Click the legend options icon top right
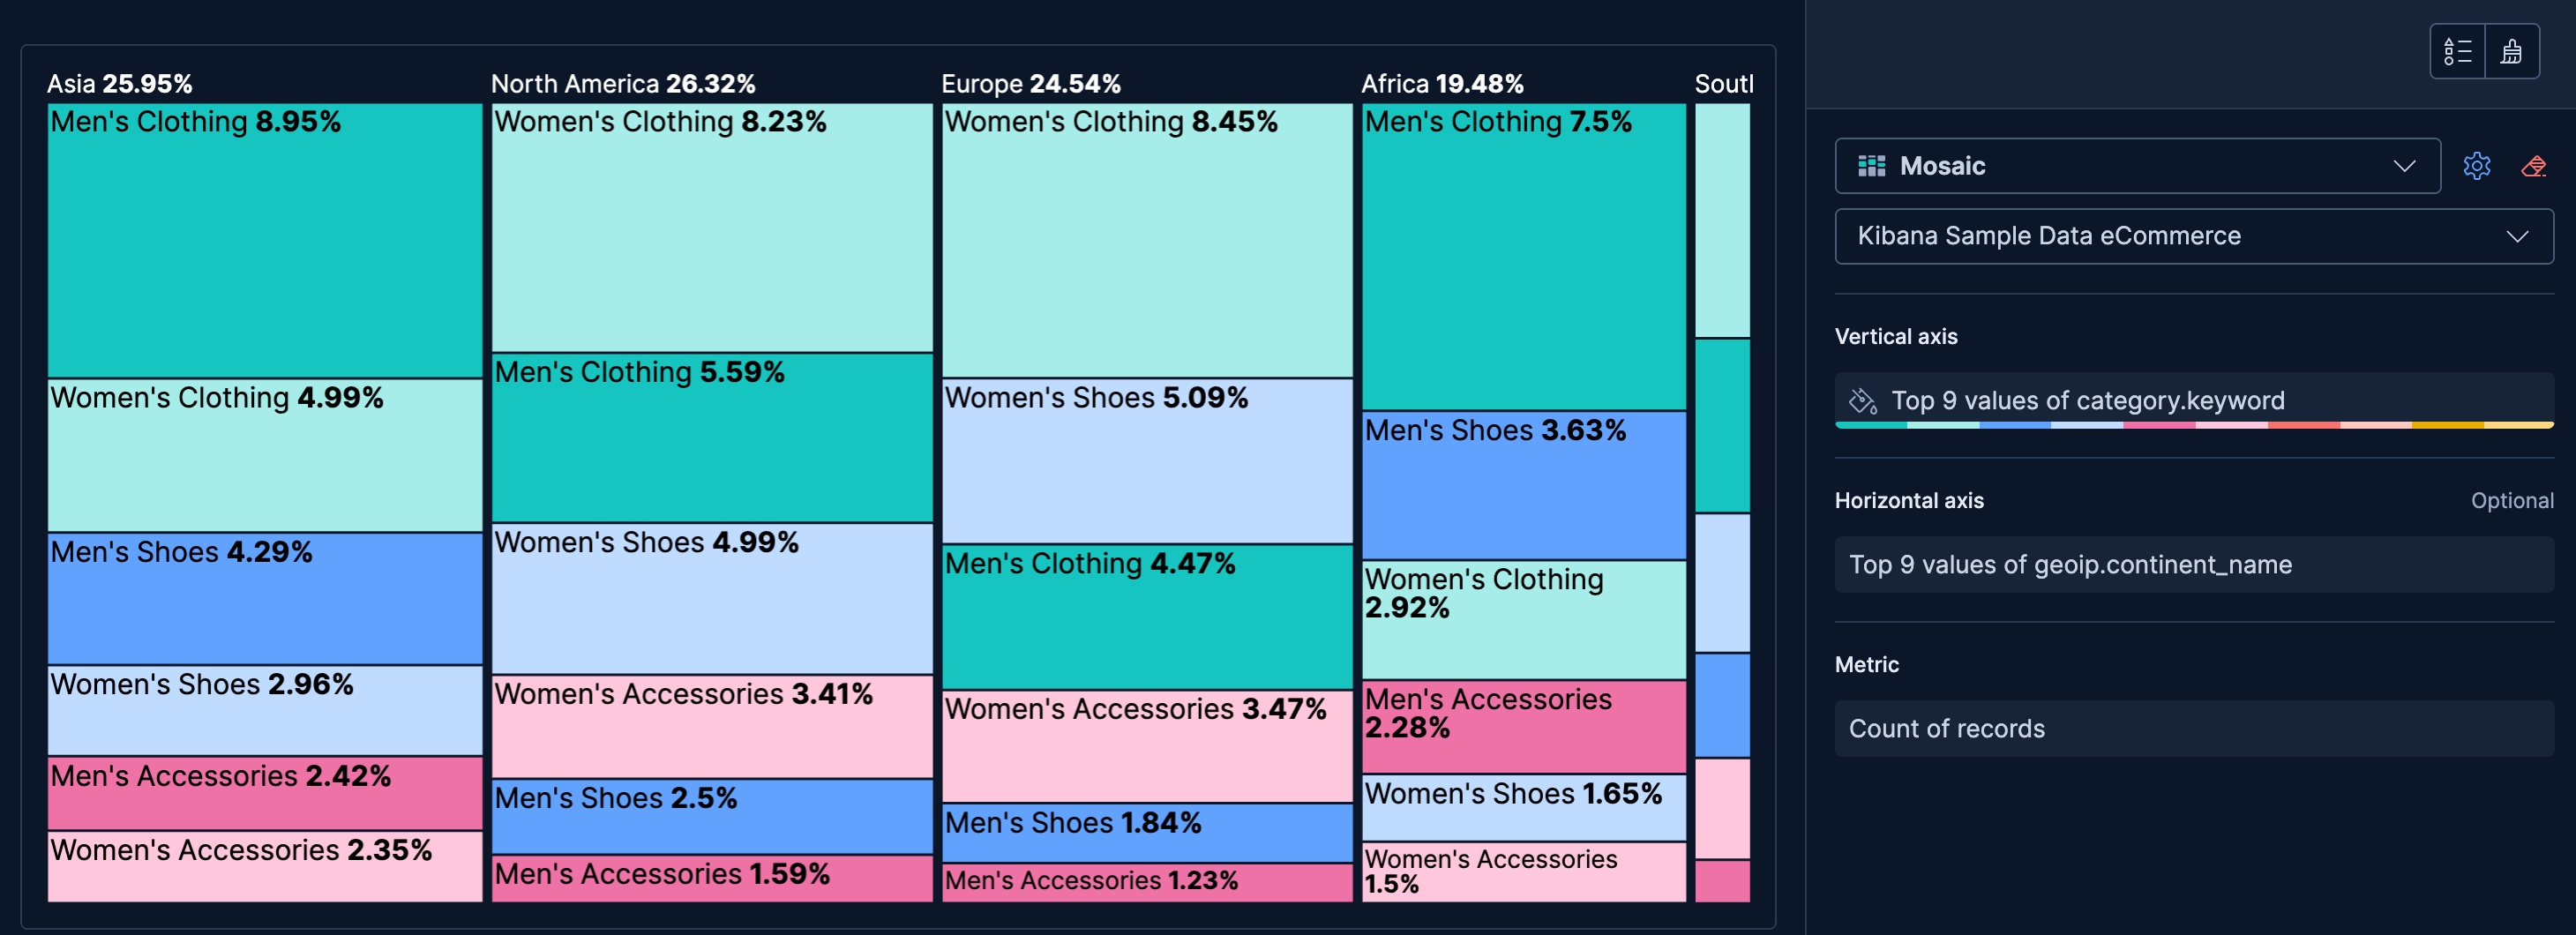 (x=2458, y=51)
